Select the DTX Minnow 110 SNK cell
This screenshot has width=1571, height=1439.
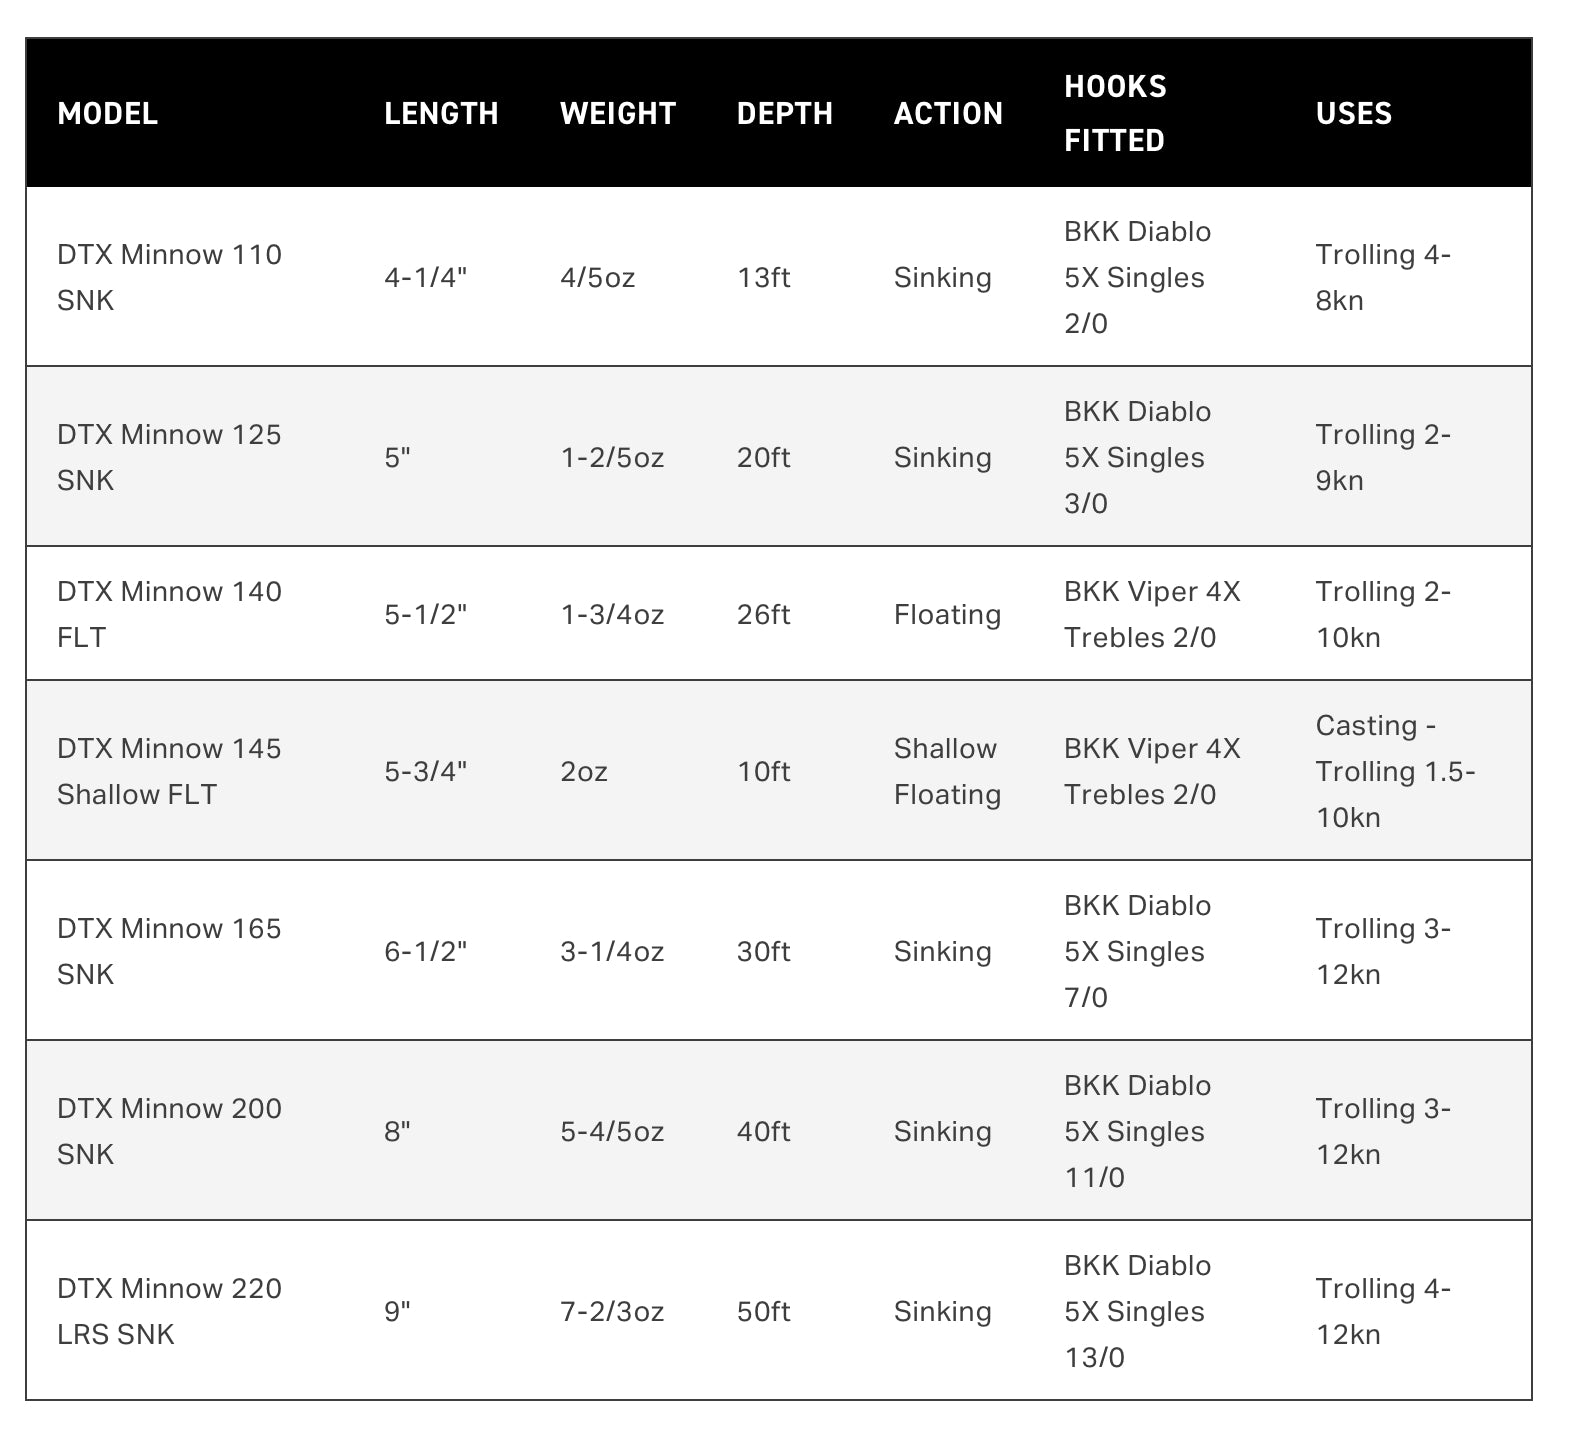coord(169,277)
